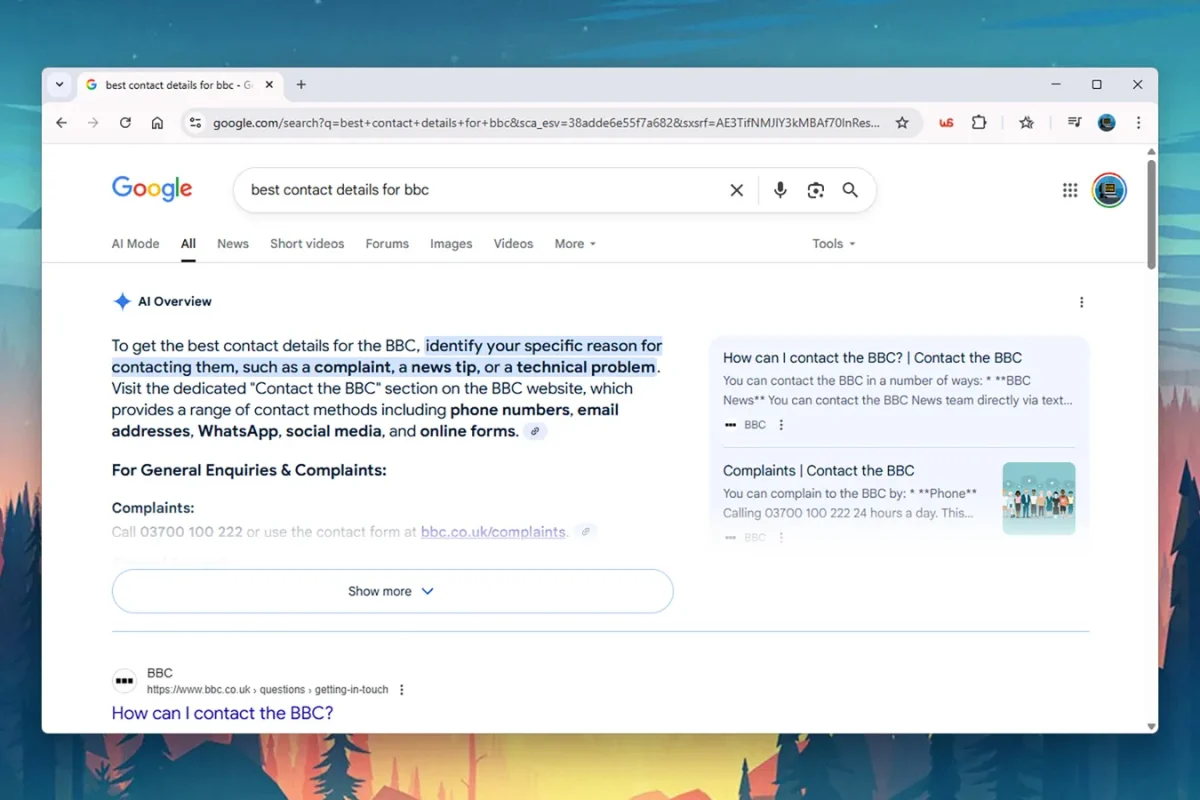
Task: Open the tab search dropdown arrow
Action: pos(60,85)
